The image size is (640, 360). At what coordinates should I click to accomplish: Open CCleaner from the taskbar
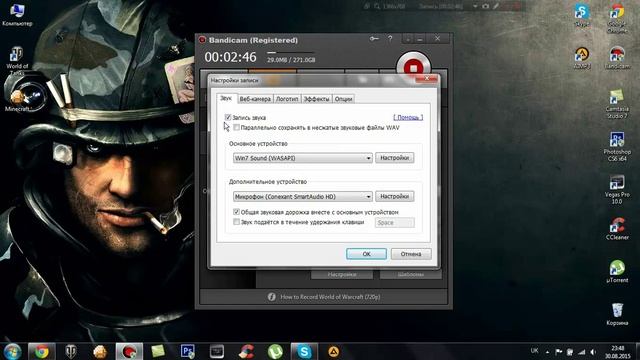(246, 351)
